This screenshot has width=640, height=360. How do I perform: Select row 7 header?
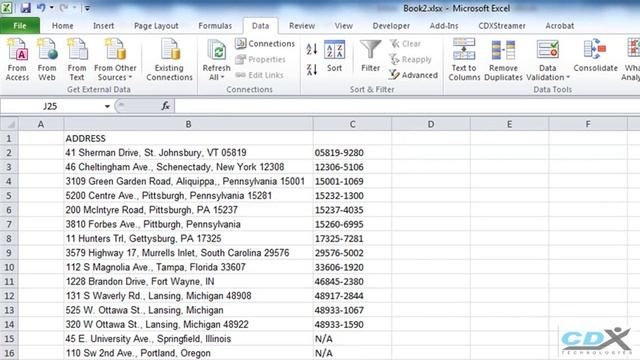[x=9, y=224]
